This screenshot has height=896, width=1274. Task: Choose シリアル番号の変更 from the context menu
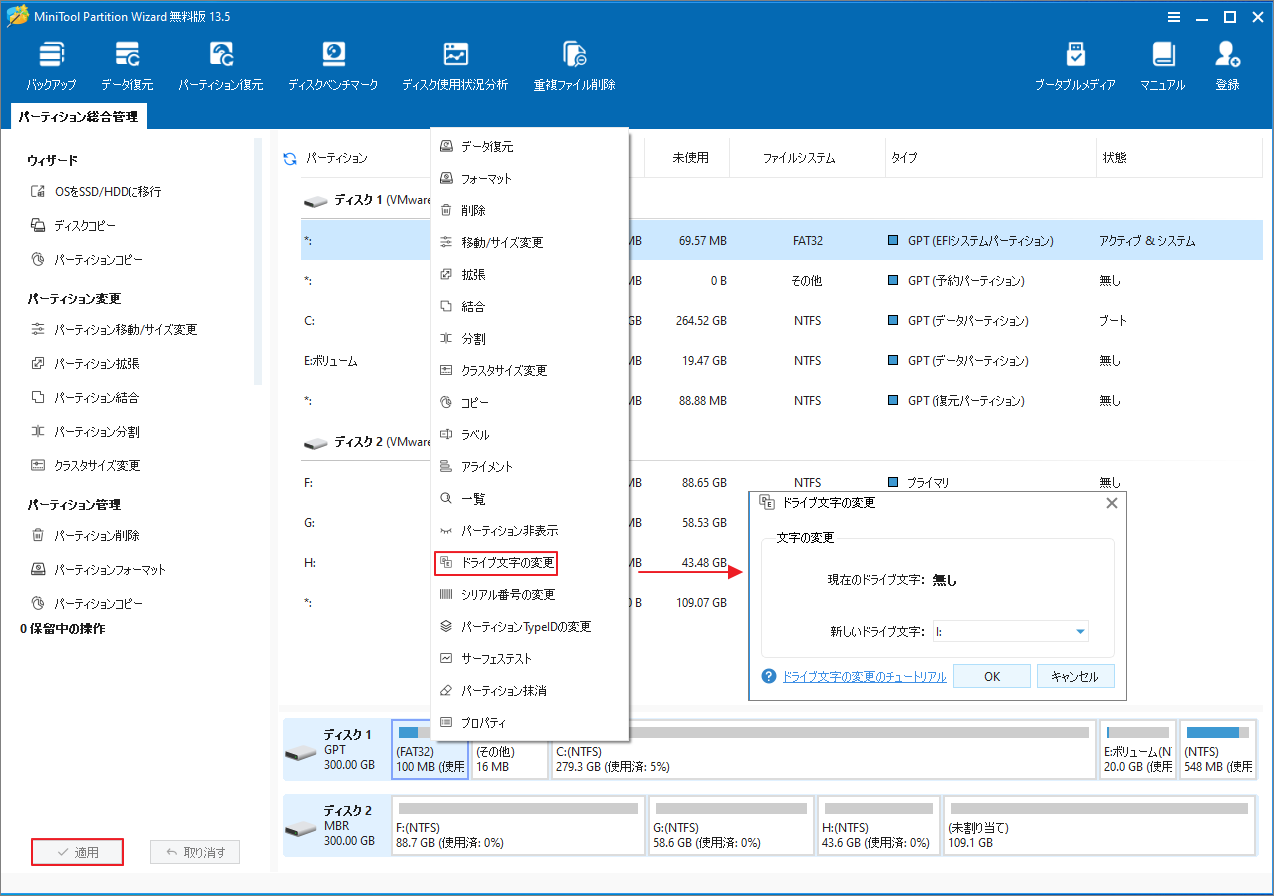click(508, 595)
